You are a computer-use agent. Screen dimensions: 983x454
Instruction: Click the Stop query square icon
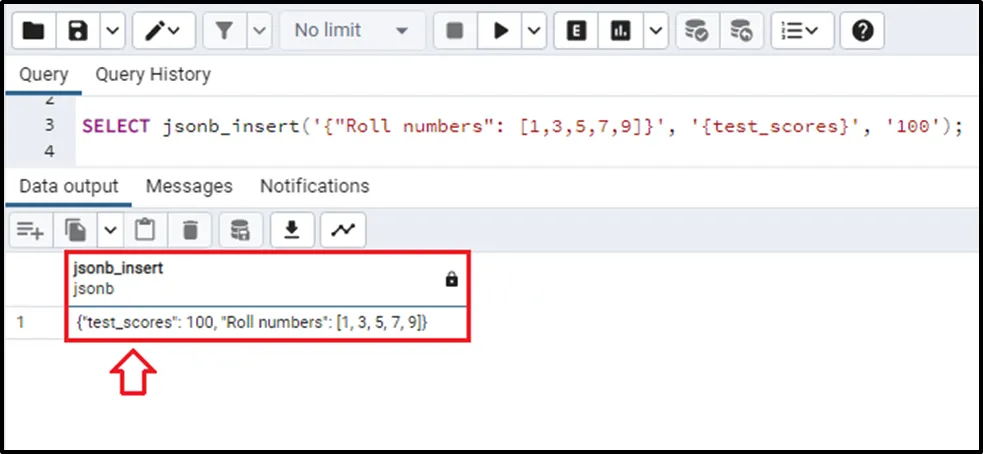[x=455, y=31]
